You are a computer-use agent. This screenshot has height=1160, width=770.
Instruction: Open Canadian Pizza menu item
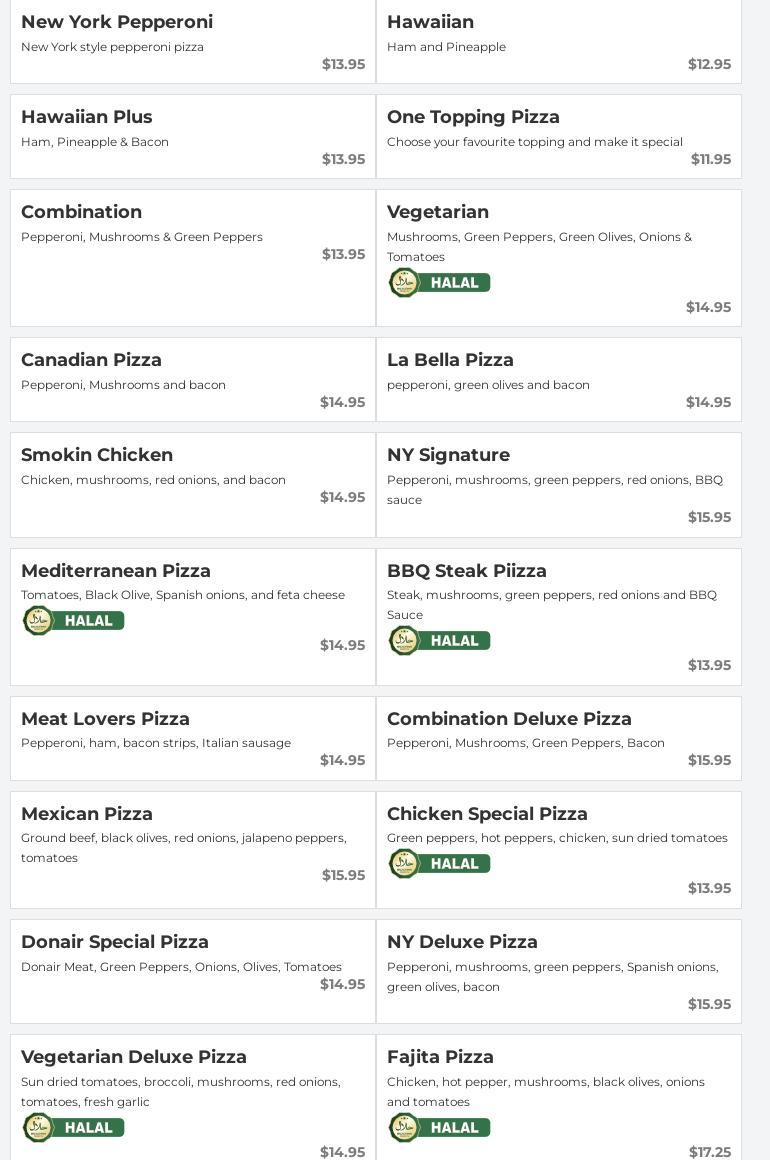coord(91,360)
